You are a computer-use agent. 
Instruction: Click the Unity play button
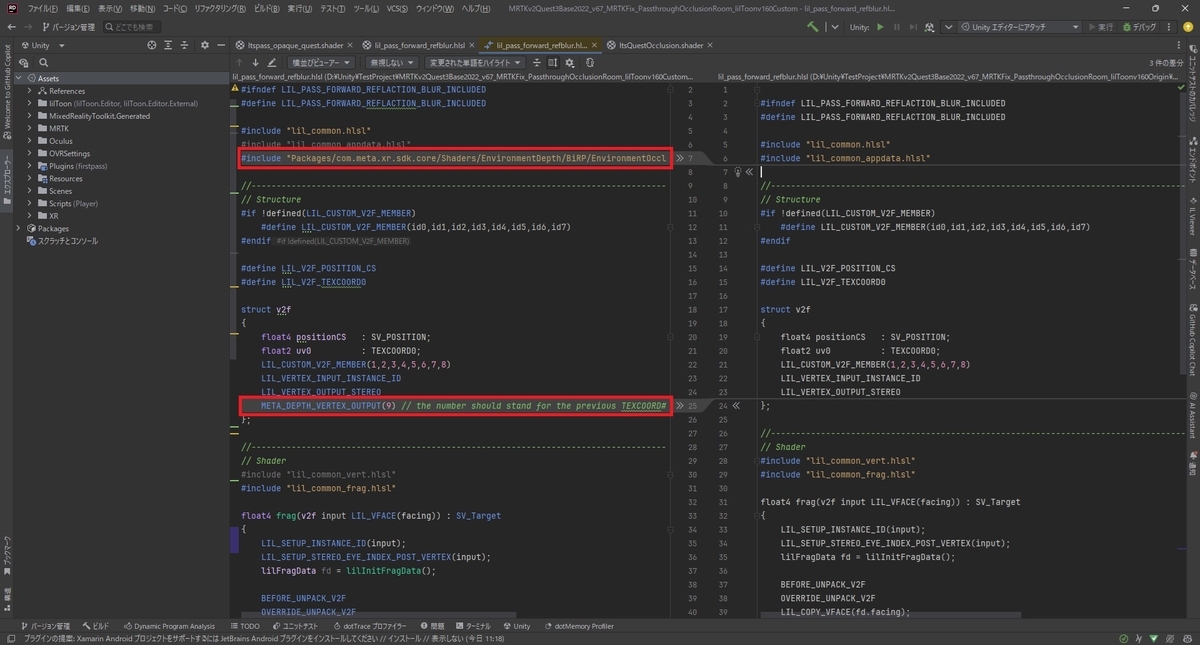tap(880, 27)
